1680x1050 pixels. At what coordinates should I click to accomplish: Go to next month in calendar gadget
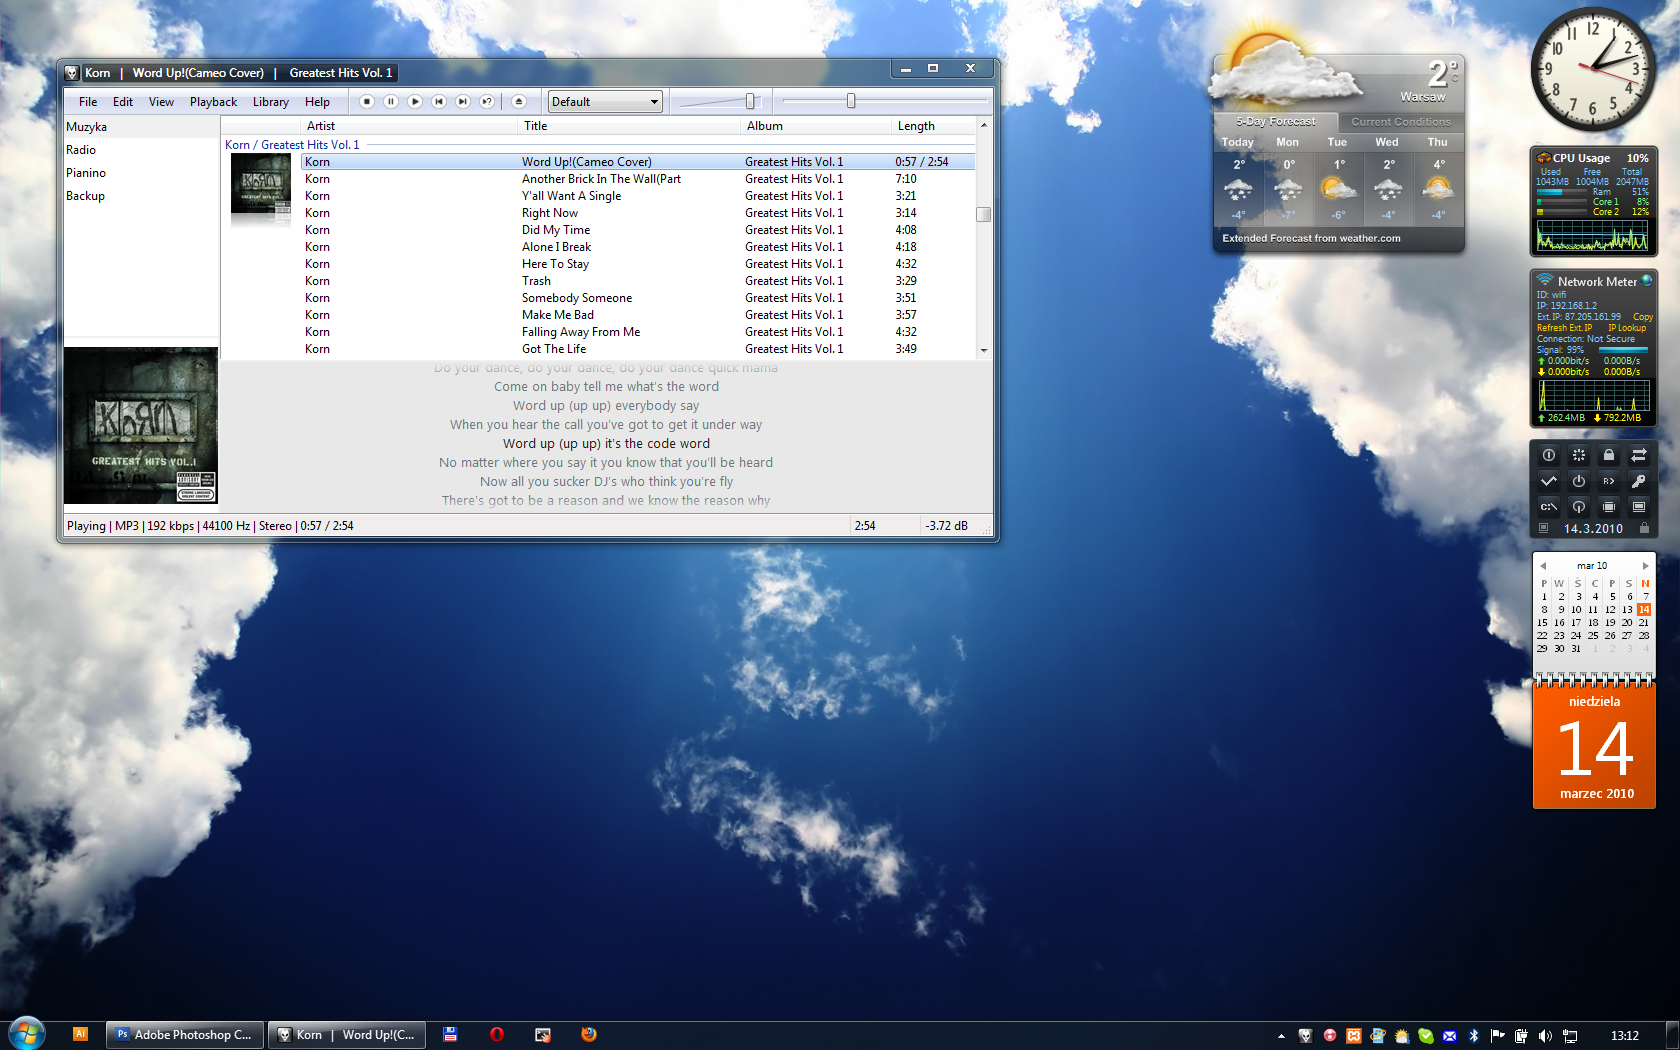(1645, 566)
